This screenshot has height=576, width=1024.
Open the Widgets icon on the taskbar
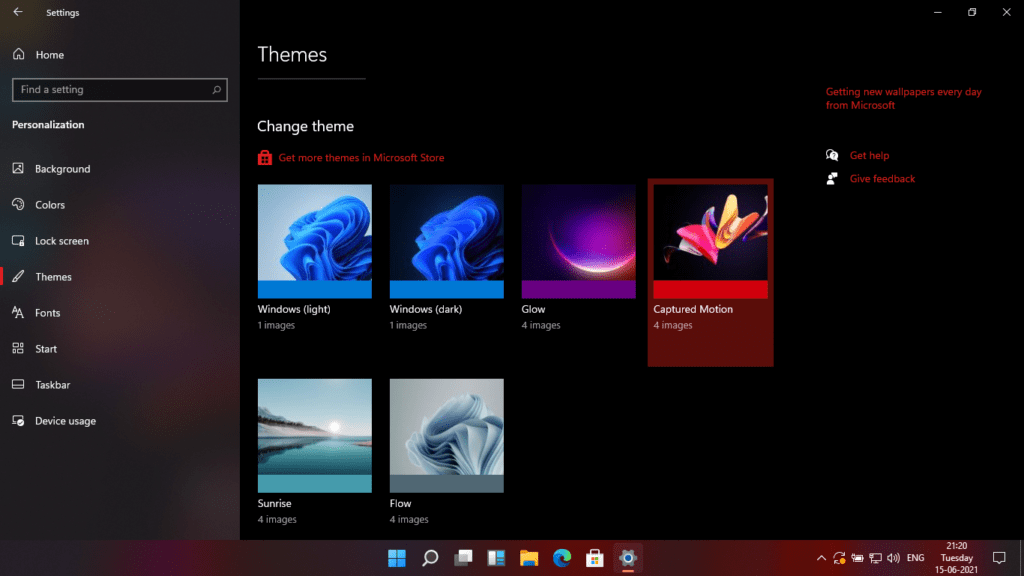click(496, 558)
